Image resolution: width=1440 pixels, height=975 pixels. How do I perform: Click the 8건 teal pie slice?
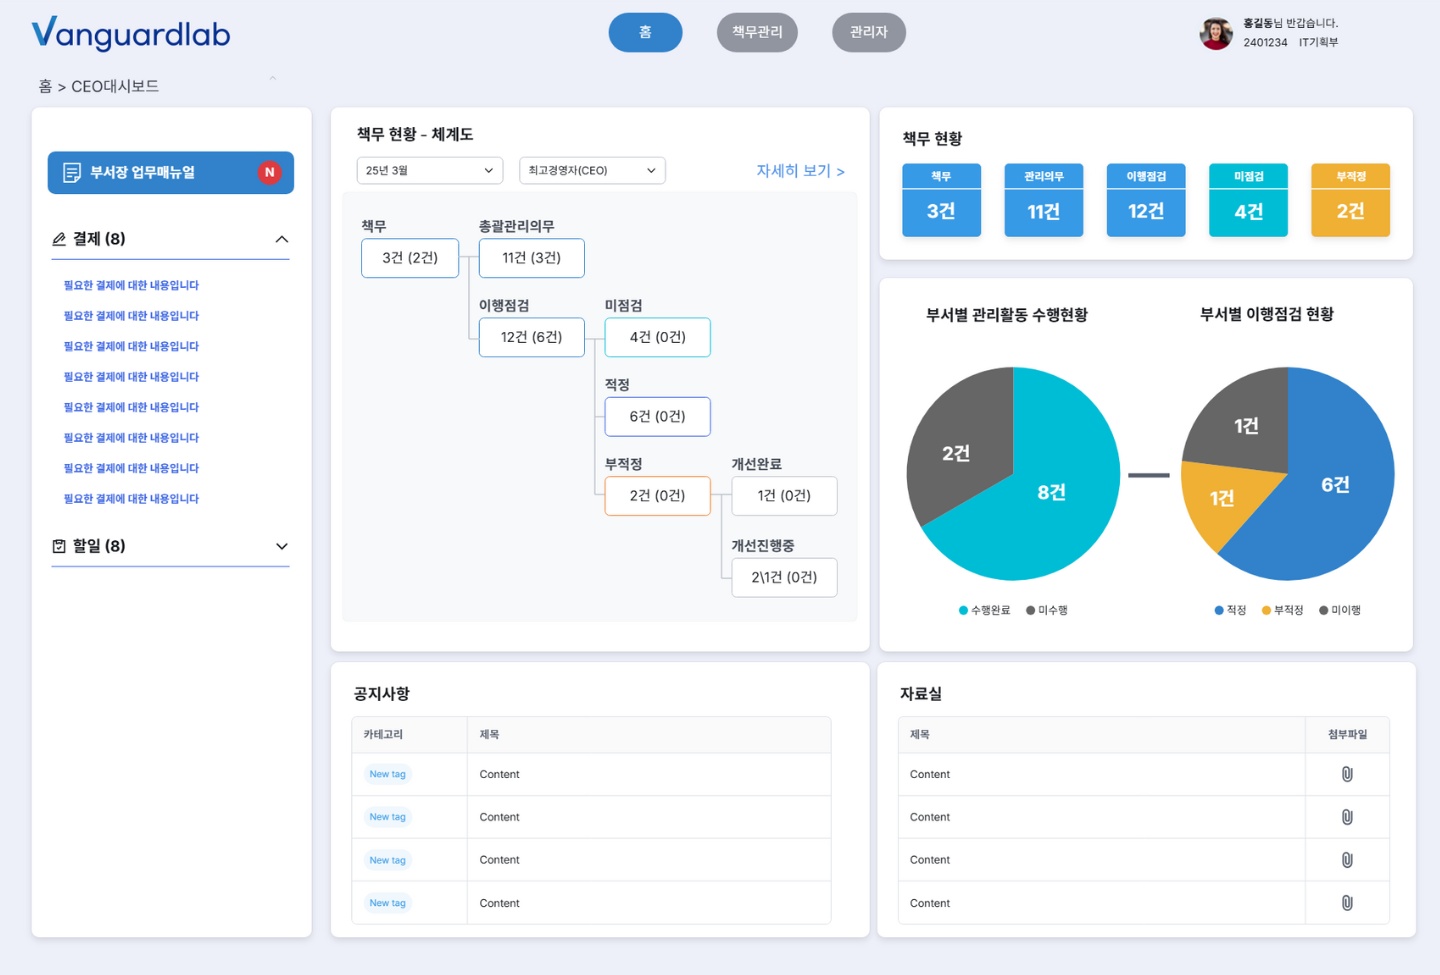point(1050,492)
